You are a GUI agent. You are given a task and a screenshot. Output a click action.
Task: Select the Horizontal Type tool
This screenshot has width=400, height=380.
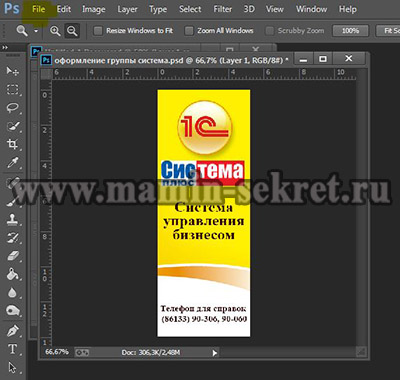point(13,349)
